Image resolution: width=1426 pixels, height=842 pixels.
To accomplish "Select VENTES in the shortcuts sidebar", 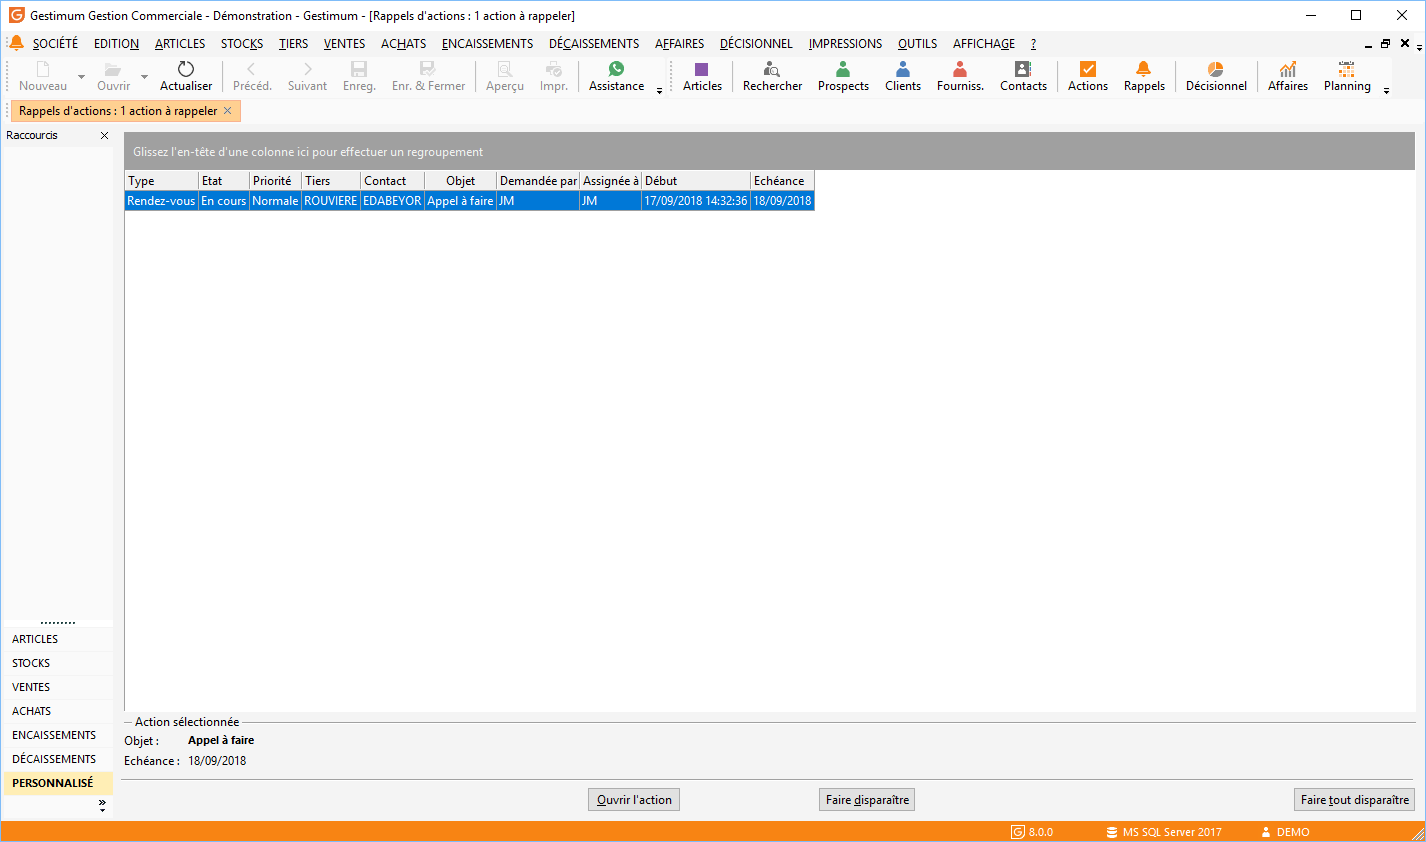I will point(57,687).
